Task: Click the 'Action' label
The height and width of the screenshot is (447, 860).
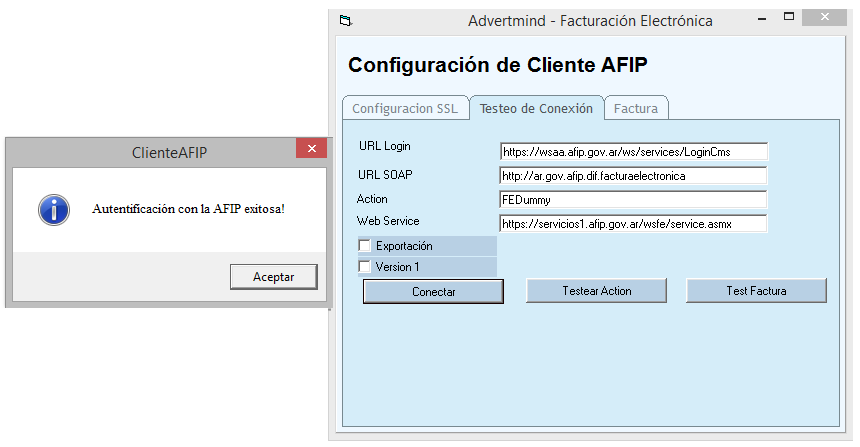Action: tap(372, 199)
